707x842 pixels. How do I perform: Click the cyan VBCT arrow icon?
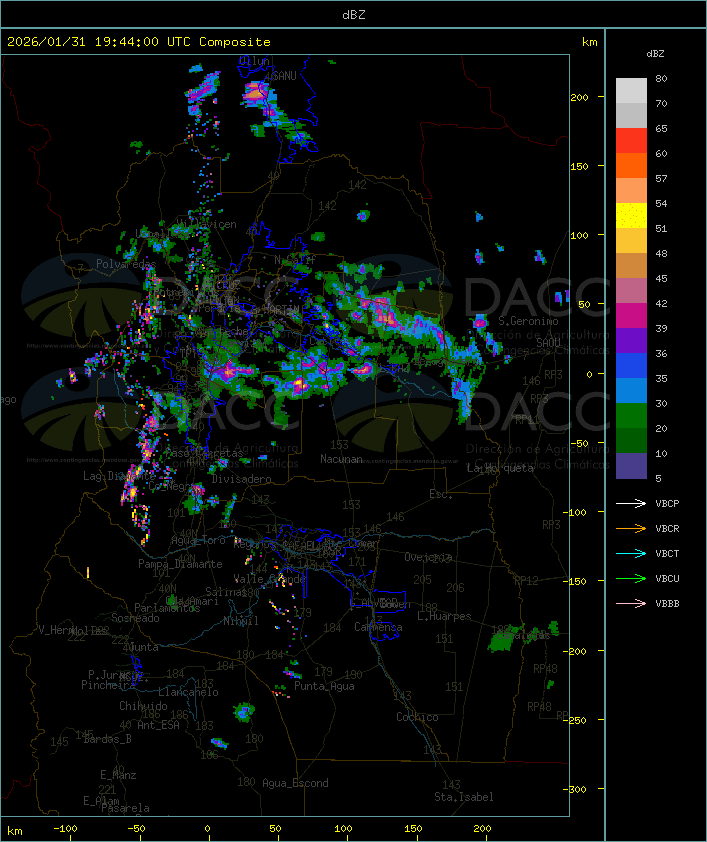[632, 554]
